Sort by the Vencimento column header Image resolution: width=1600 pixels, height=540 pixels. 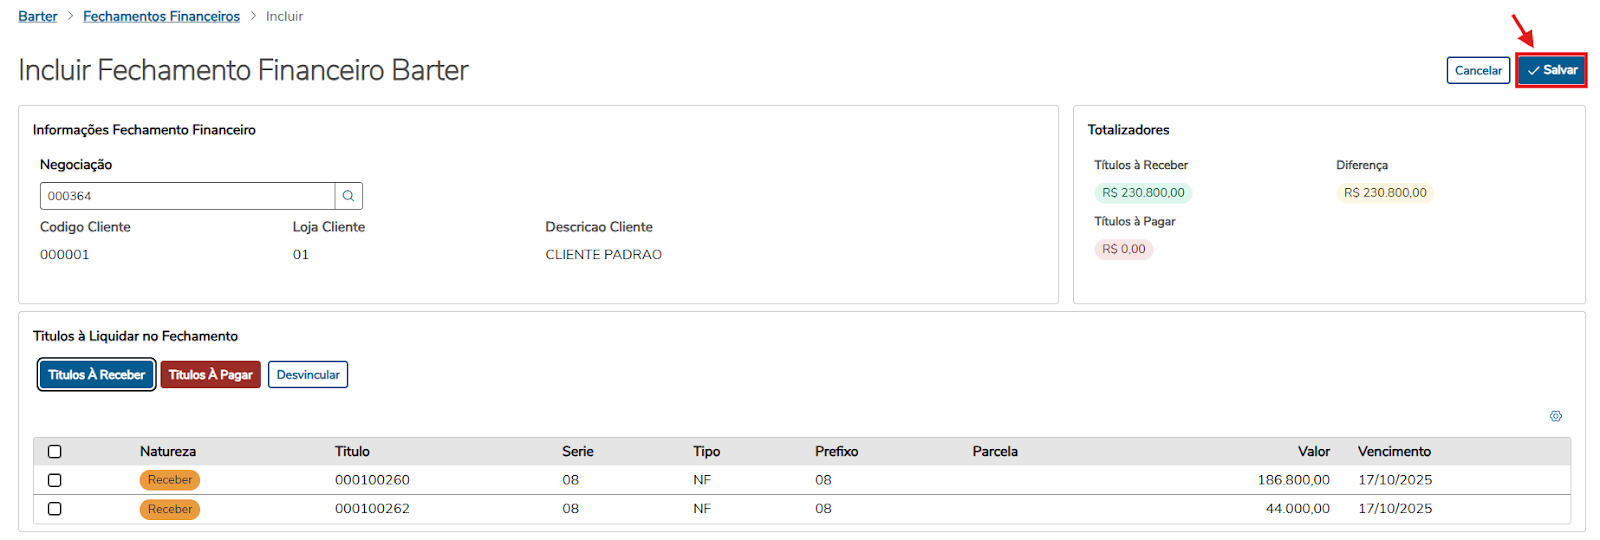tap(1394, 452)
